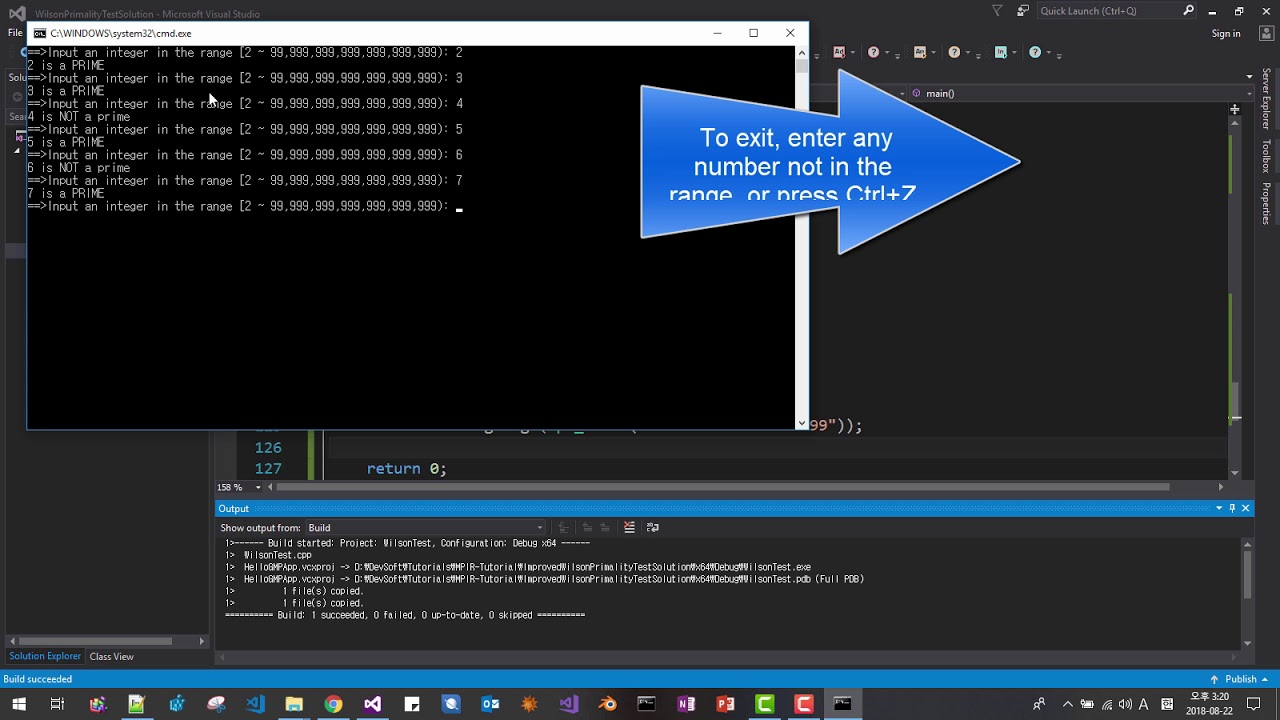Click the teal 'In' inspector toolbar icon
The width and height of the screenshot is (1280, 720).
point(1001,52)
